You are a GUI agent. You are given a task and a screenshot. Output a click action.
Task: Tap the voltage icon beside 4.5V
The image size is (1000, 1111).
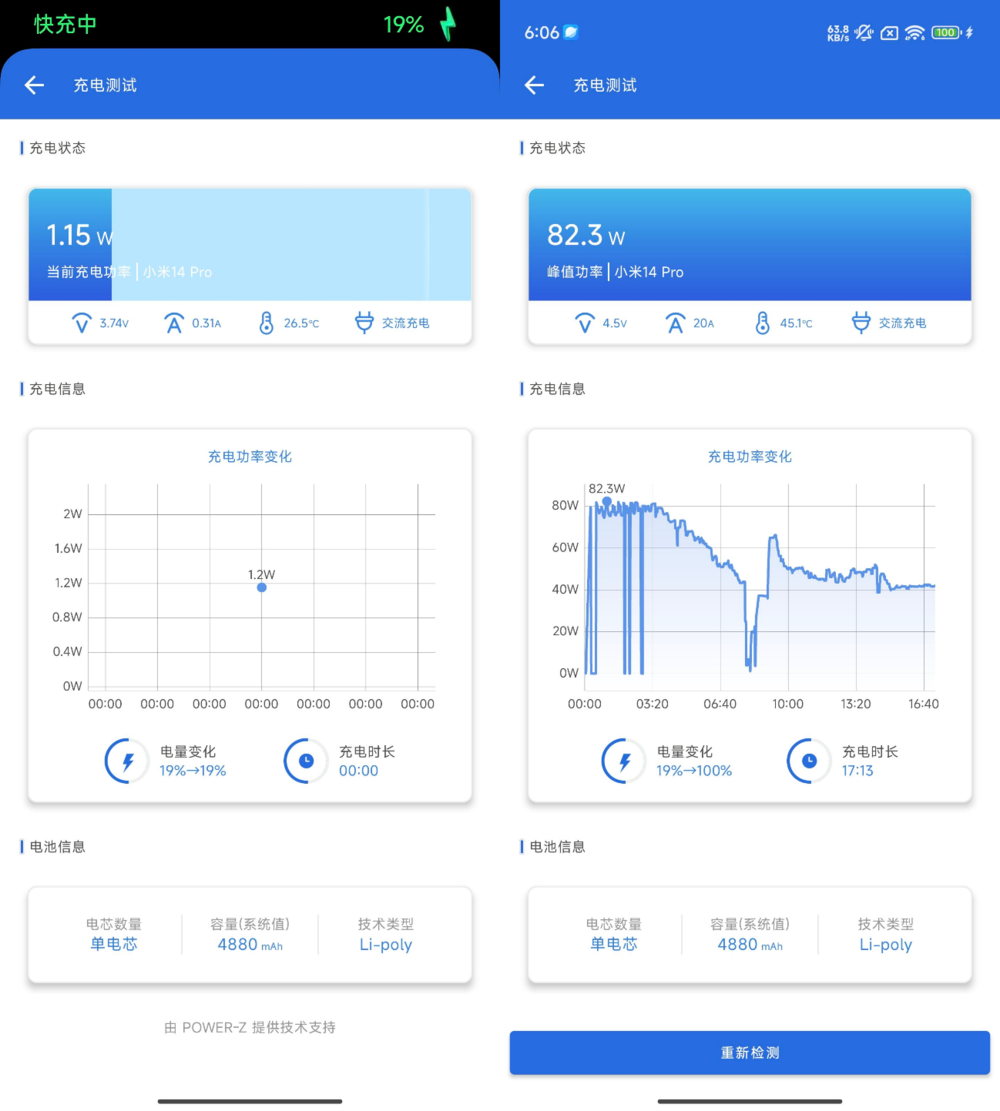[585, 323]
